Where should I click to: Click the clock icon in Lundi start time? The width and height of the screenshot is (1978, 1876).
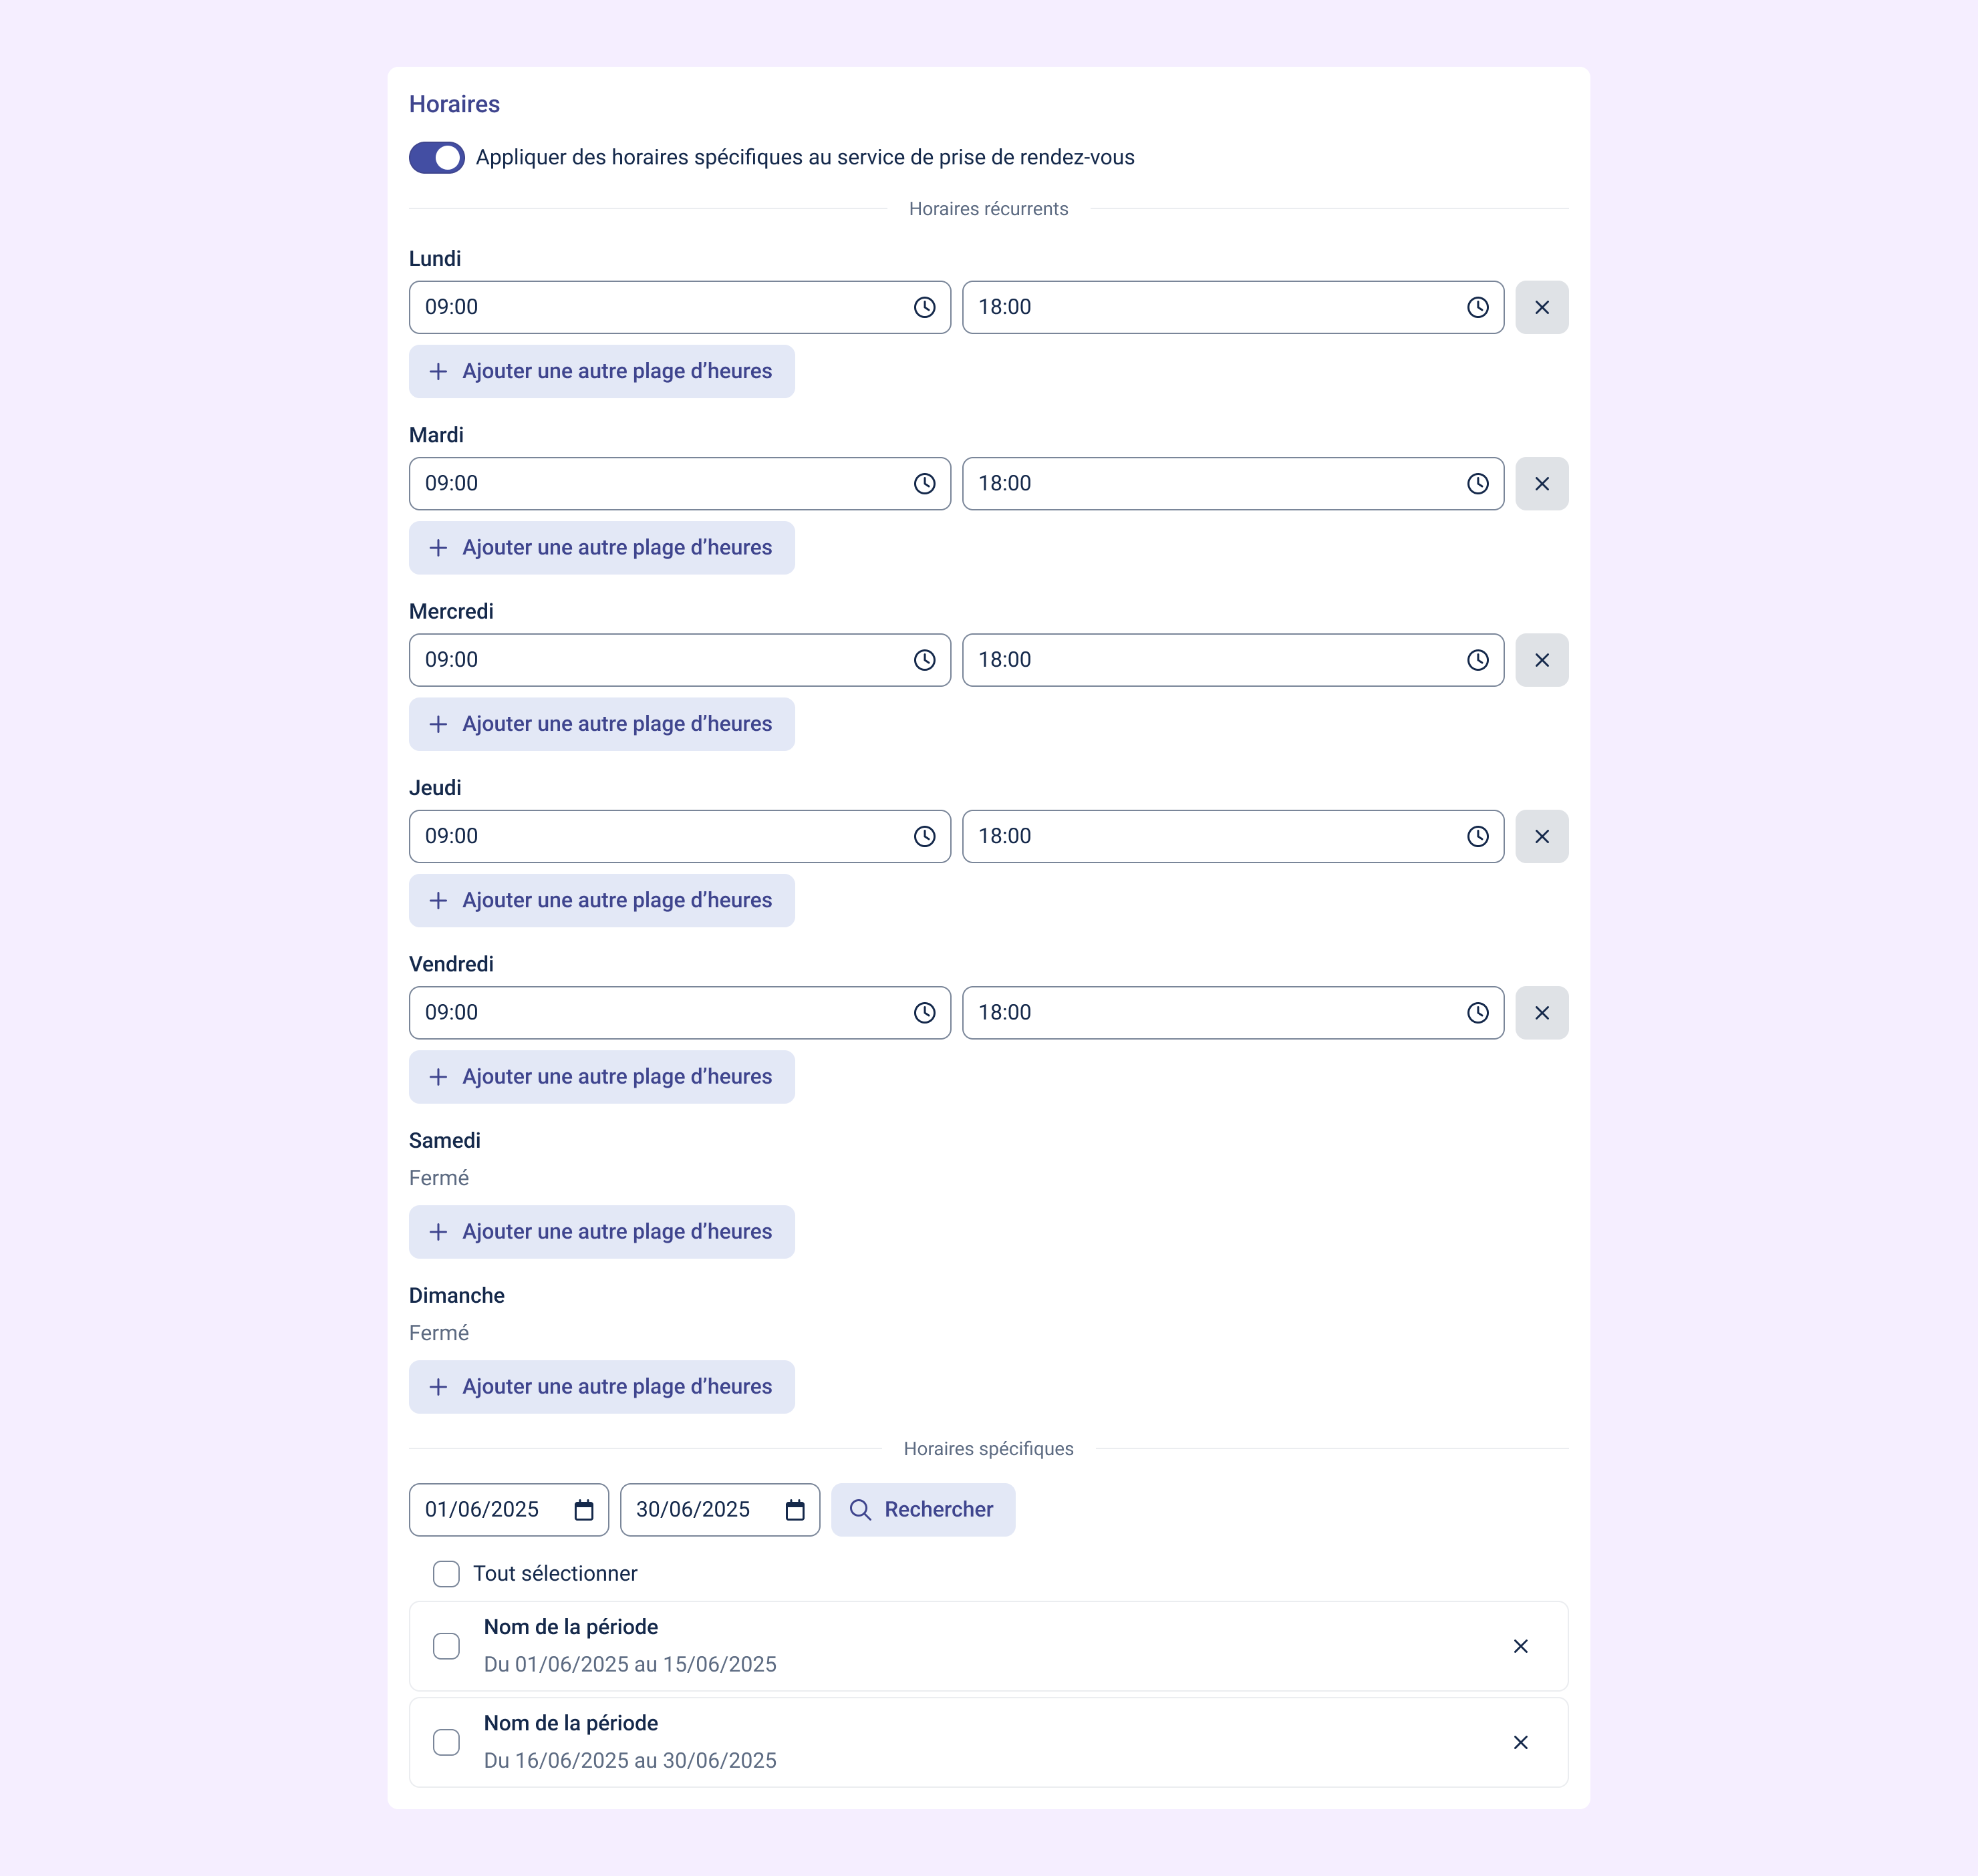(924, 307)
